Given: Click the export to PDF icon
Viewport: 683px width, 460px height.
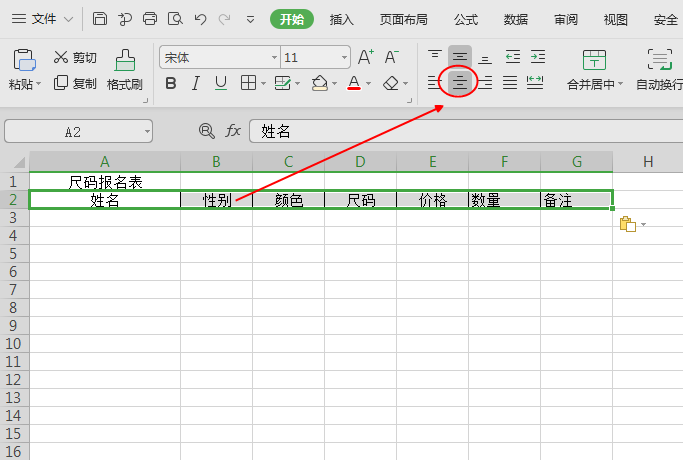Looking at the screenshot, I should pos(125,19).
